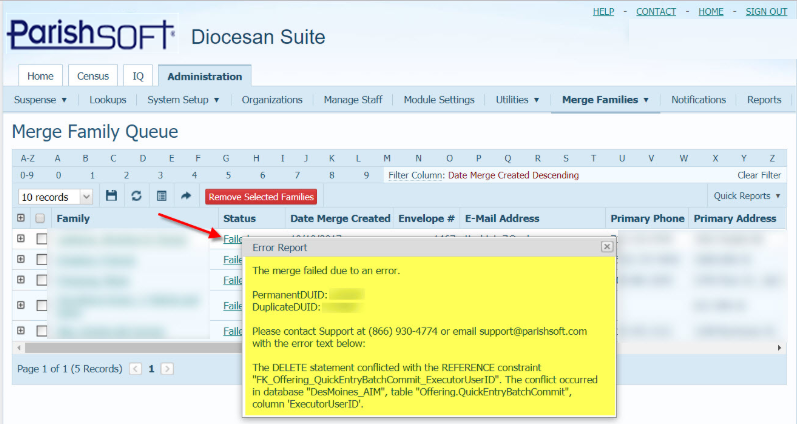
Task: Switch to the IQ tab
Action: (x=138, y=76)
